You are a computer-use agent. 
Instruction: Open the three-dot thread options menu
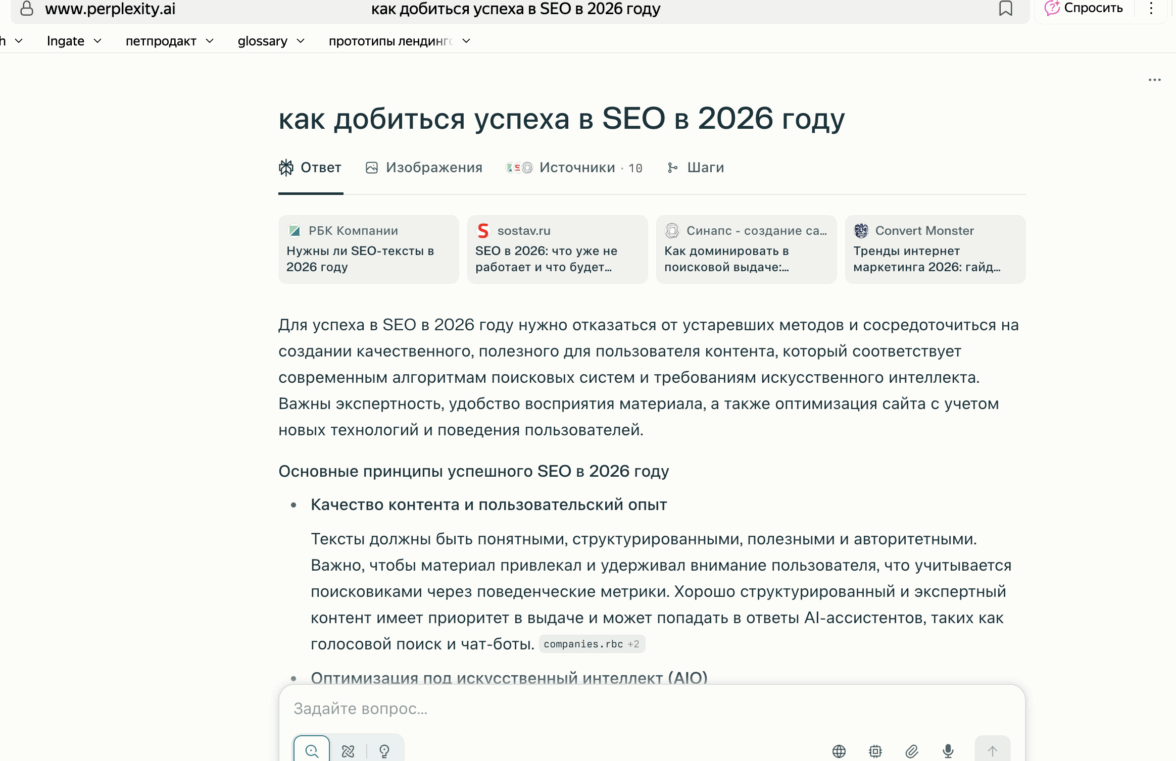point(1154,80)
